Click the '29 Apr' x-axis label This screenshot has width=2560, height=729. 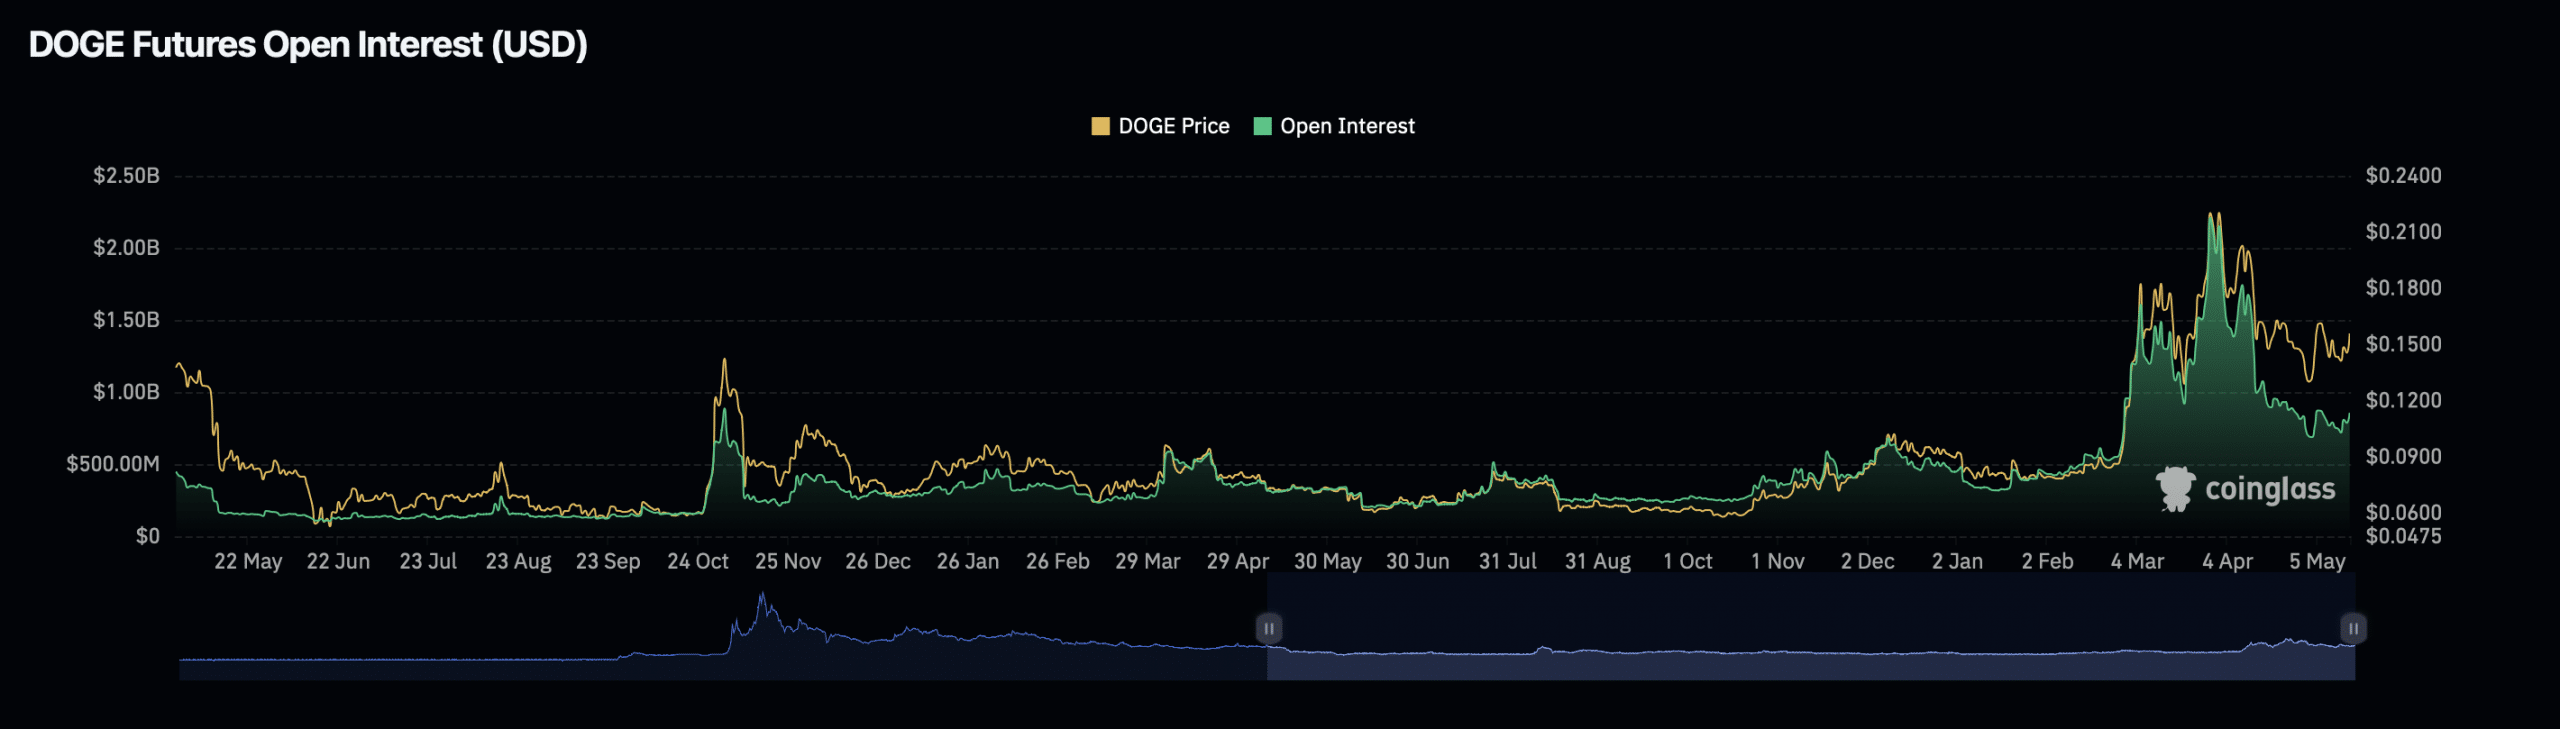point(1238,561)
